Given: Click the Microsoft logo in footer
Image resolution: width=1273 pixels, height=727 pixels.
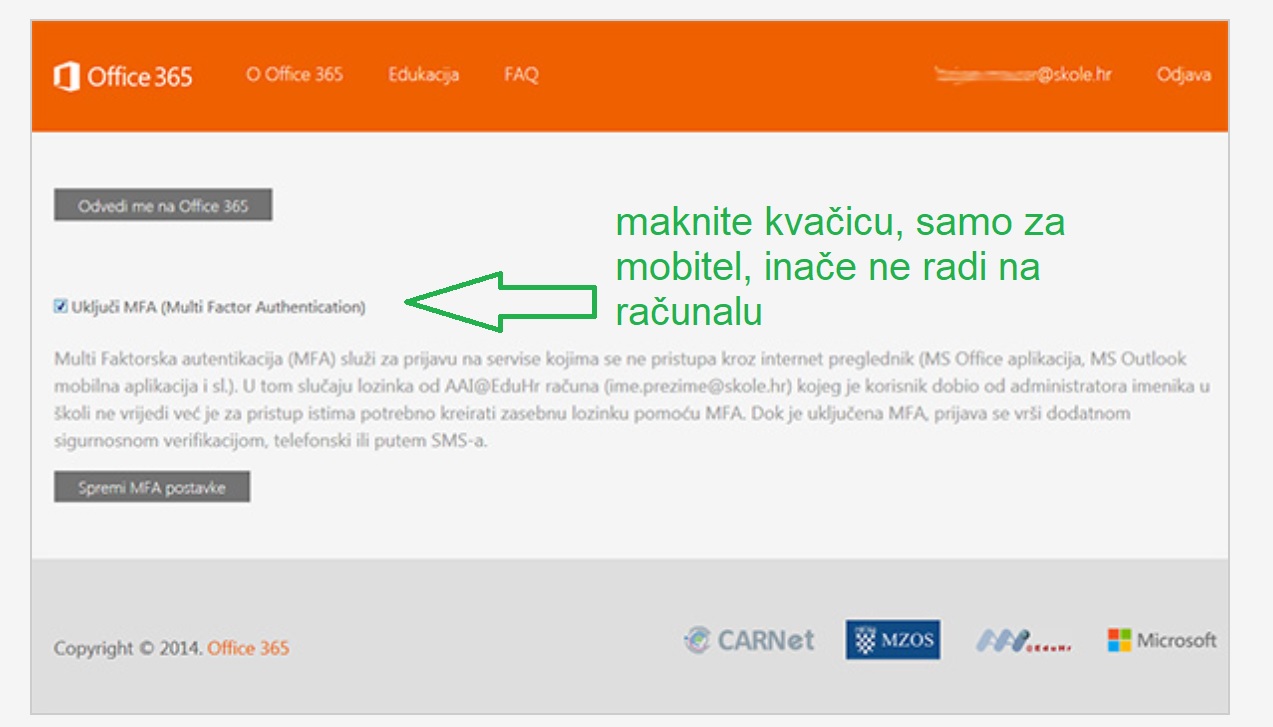Looking at the screenshot, I should coord(1162,640).
